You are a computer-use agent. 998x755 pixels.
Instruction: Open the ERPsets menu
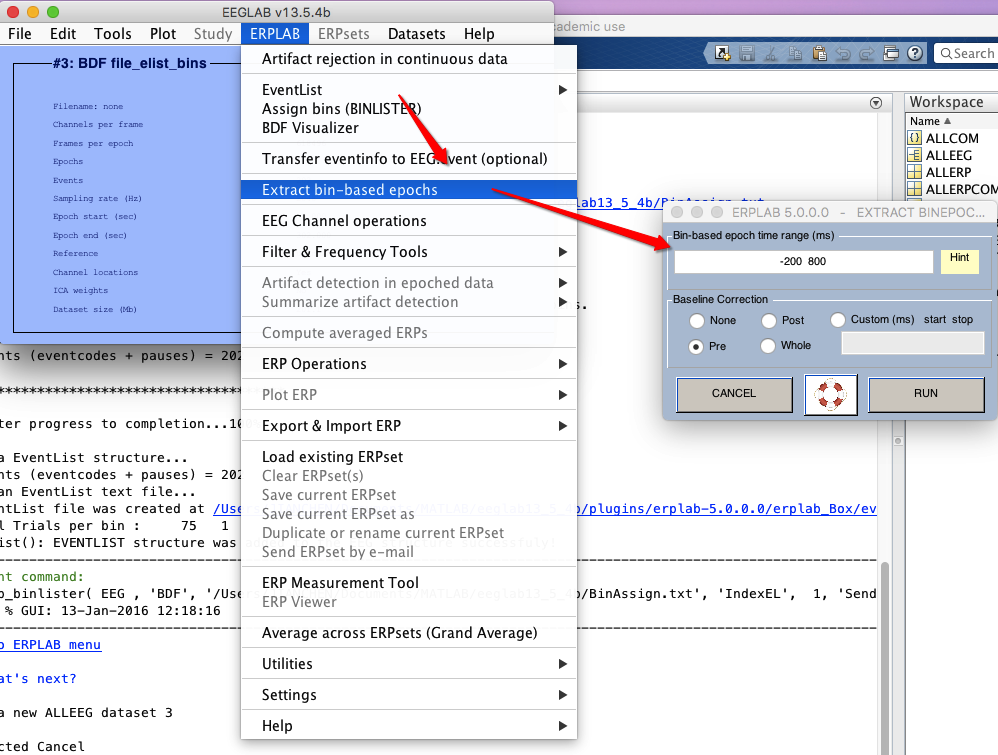coord(344,34)
